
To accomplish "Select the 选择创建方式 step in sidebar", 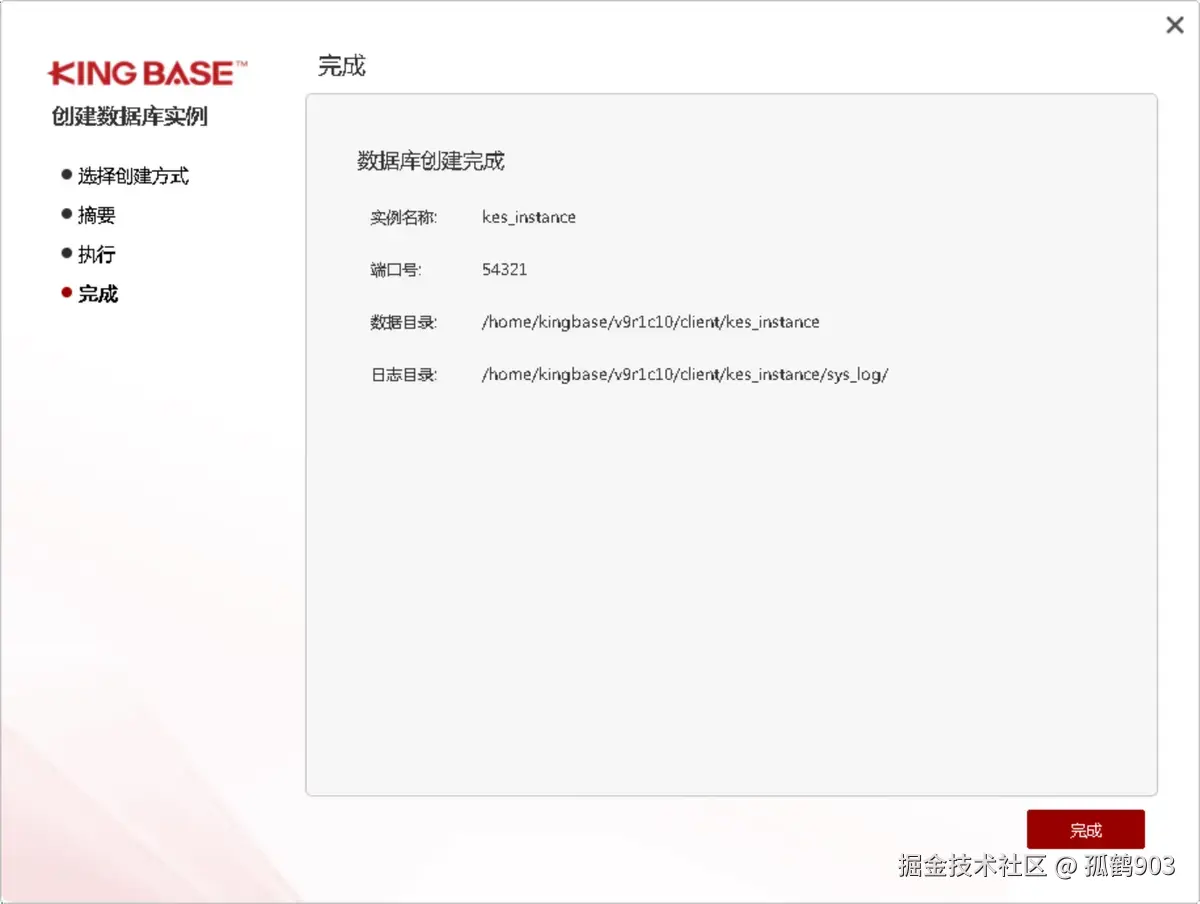I will [x=133, y=176].
